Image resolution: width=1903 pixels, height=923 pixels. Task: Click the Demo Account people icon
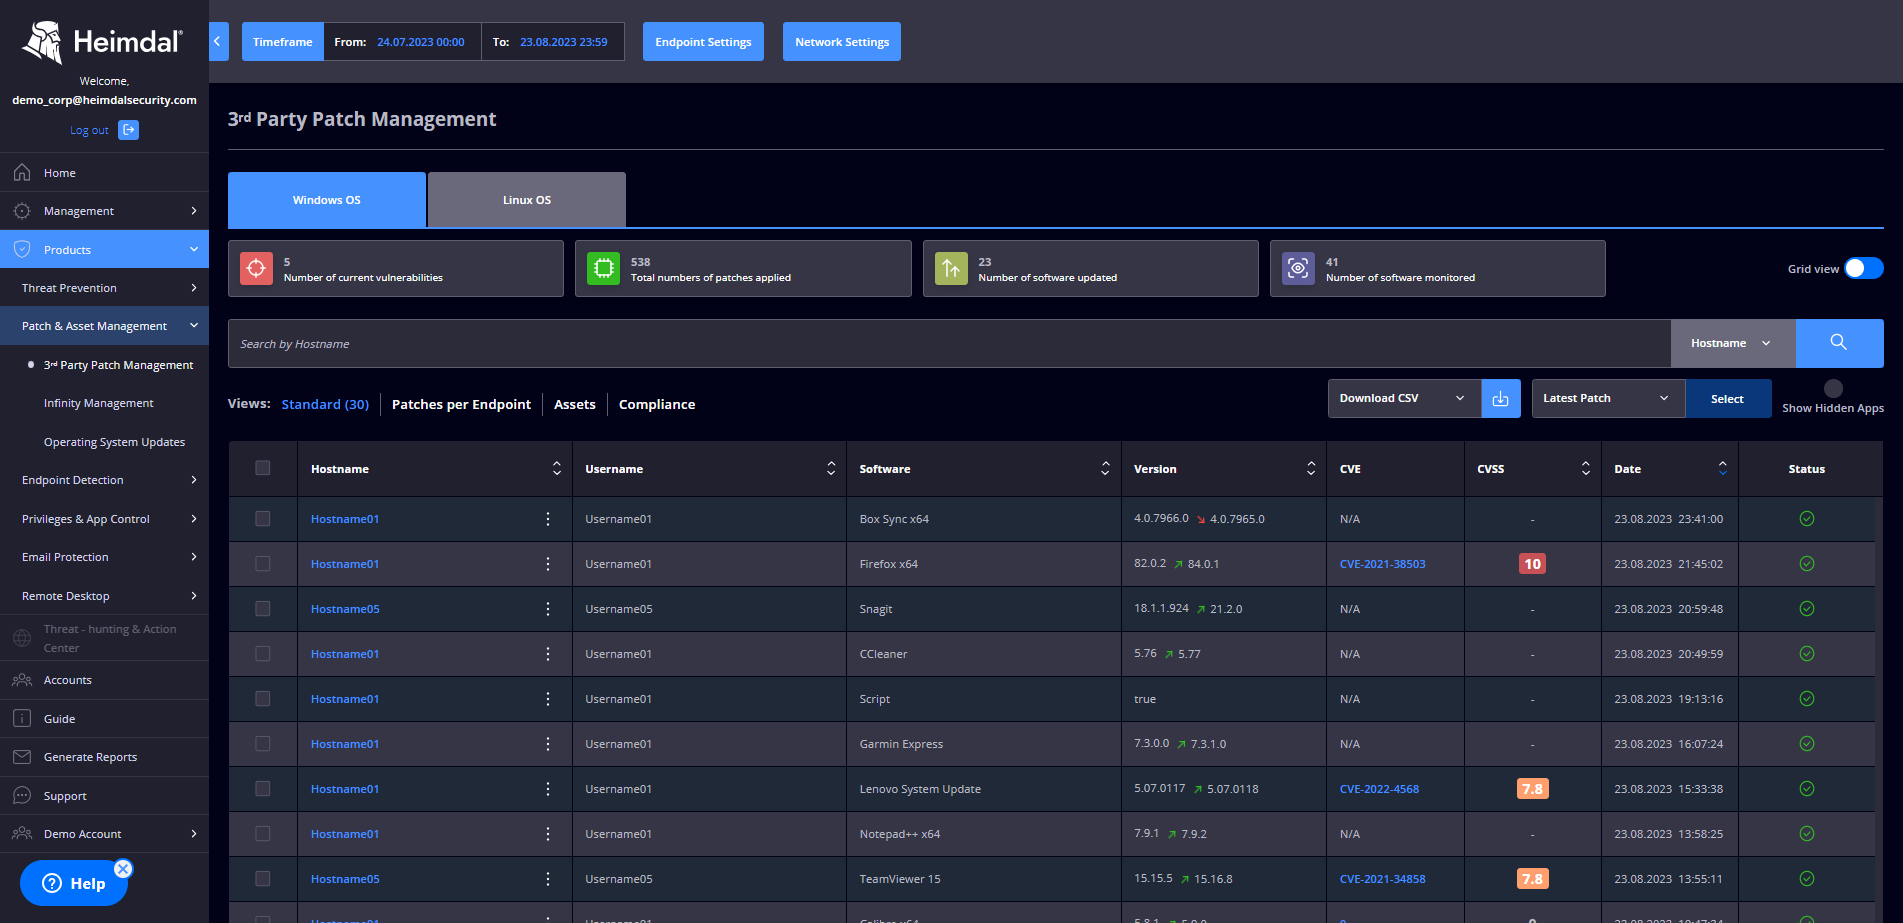click(22, 833)
